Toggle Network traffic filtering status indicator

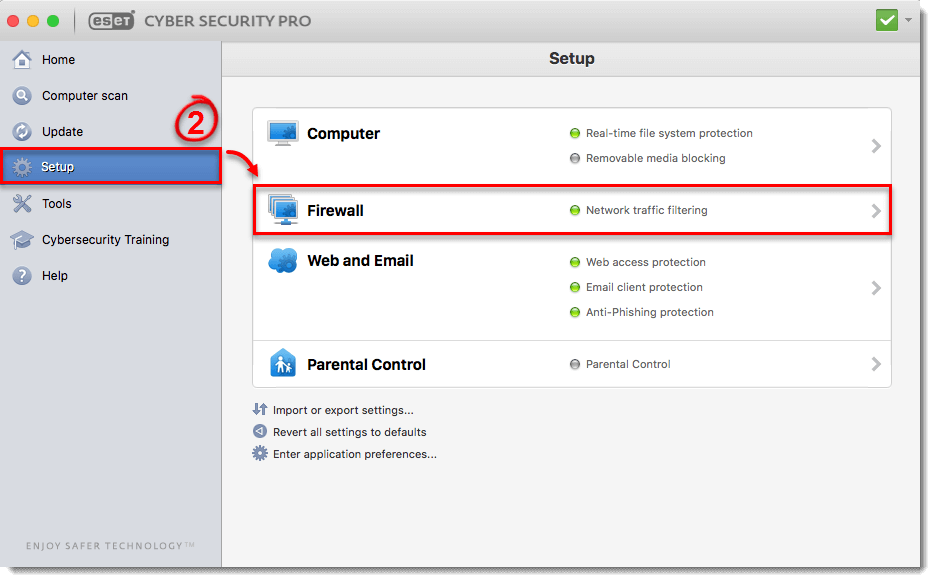pyautogui.click(x=574, y=210)
